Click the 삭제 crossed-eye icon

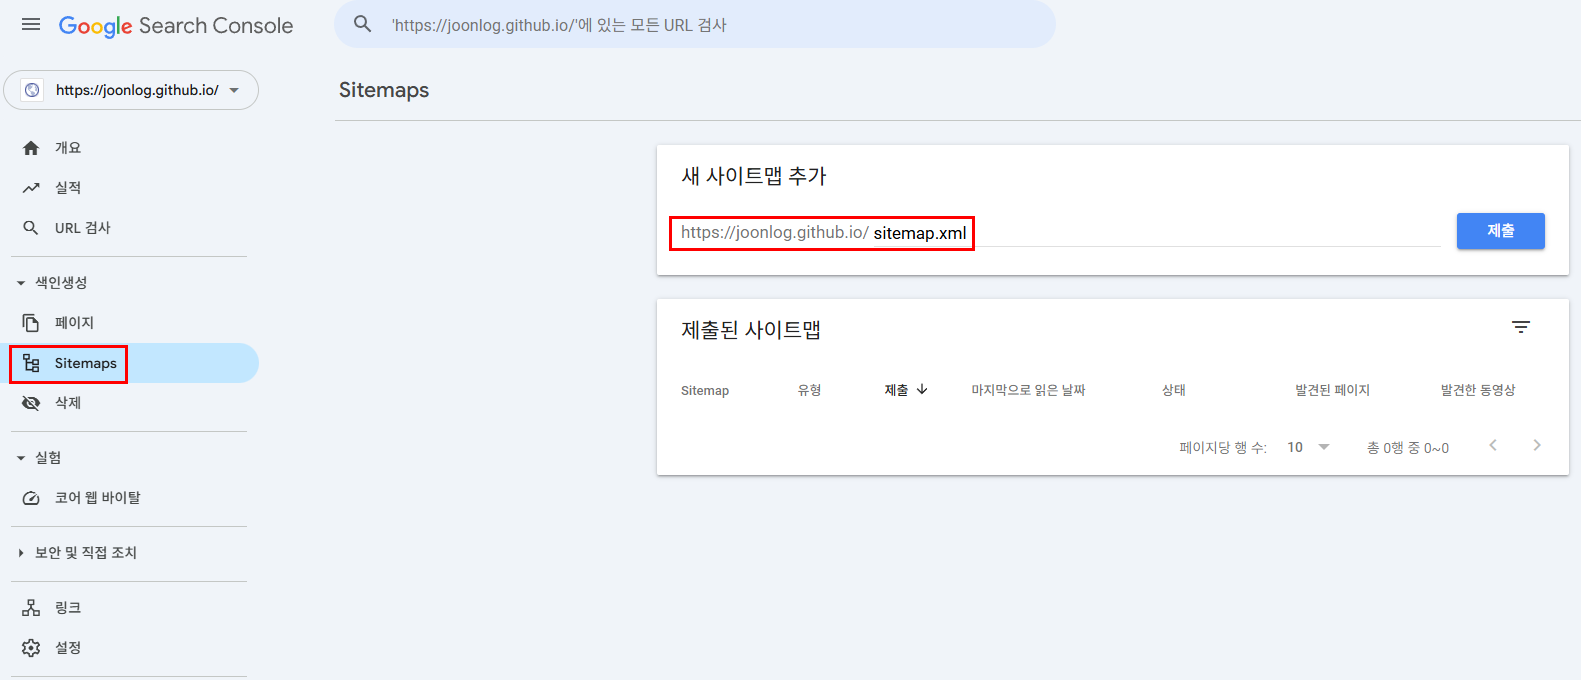click(x=31, y=403)
